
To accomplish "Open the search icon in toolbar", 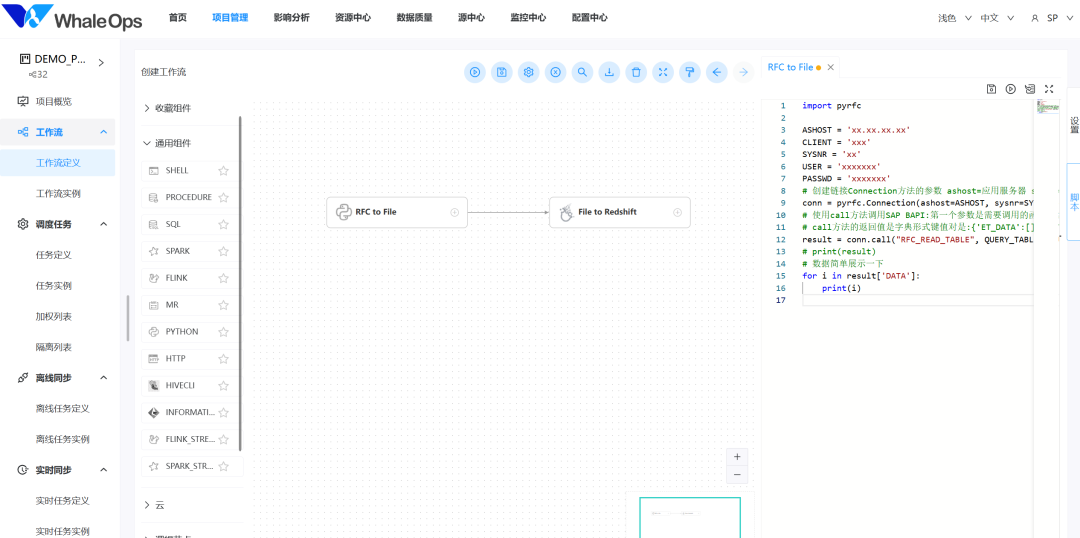I will coord(582,72).
